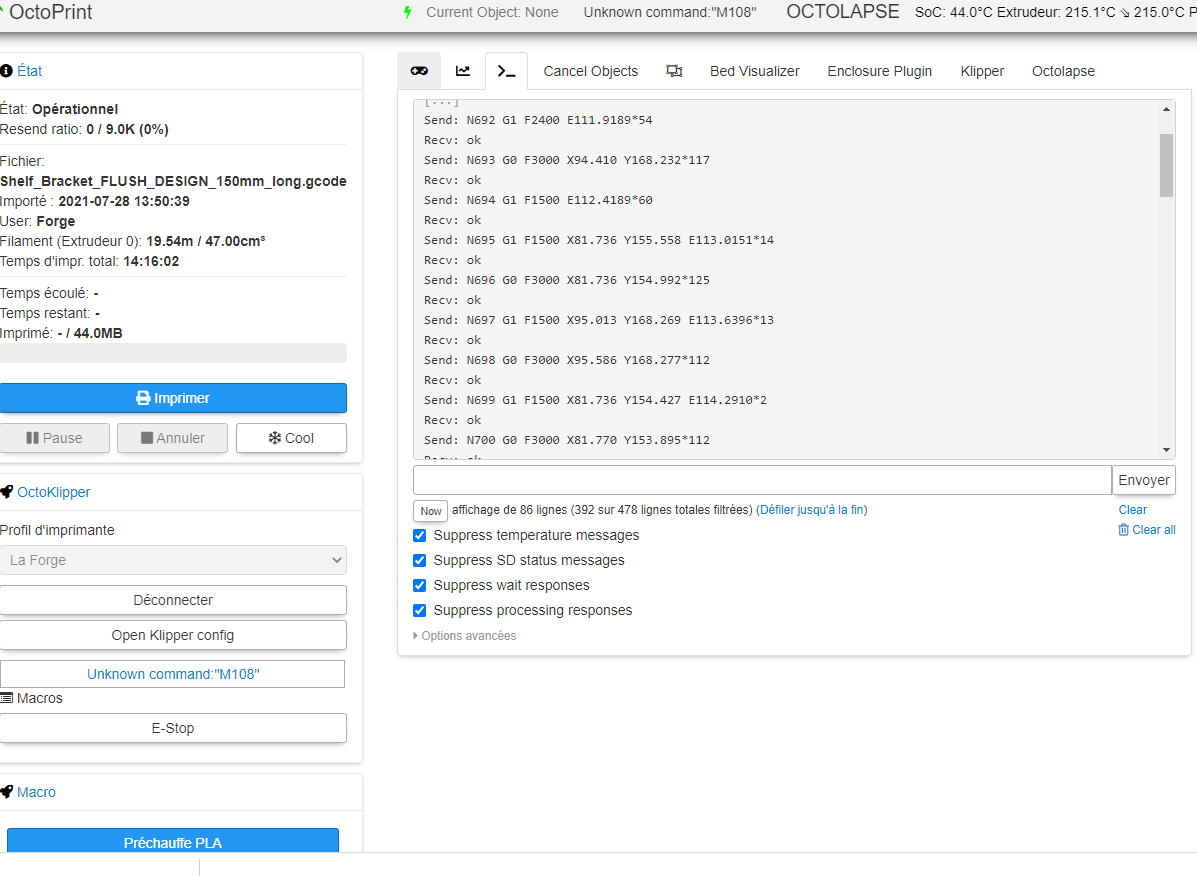Toggle Suppress SD status messages checkbox
The height and width of the screenshot is (876, 1197).
click(x=419, y=561)
